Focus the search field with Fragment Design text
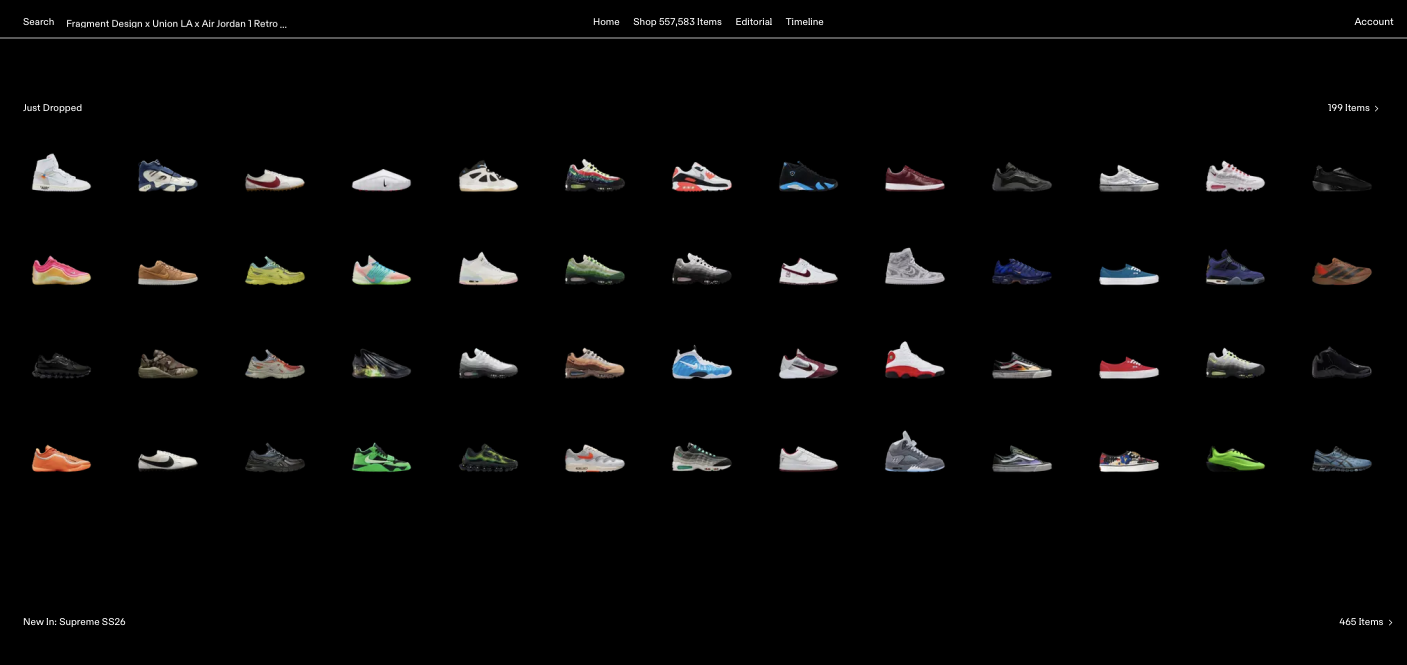Screen dimensions: 1407x665 [176, 23]
